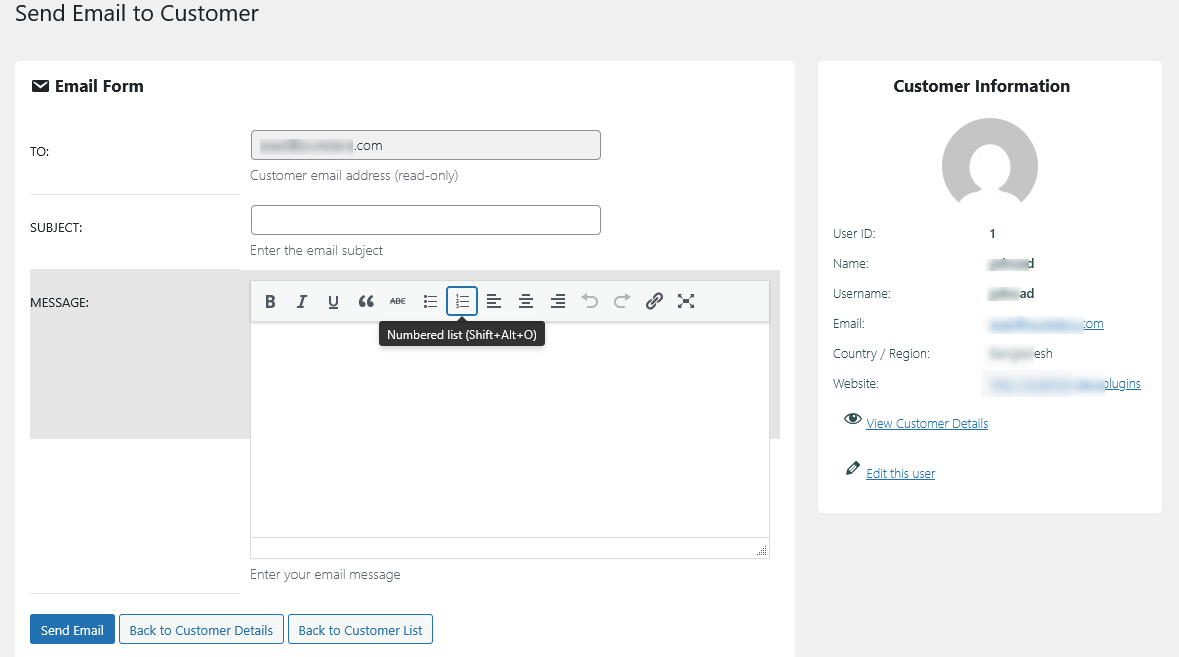This screenshot has height=657, width=1179.
Task: Center align the message text
Action: pos(525,301)
